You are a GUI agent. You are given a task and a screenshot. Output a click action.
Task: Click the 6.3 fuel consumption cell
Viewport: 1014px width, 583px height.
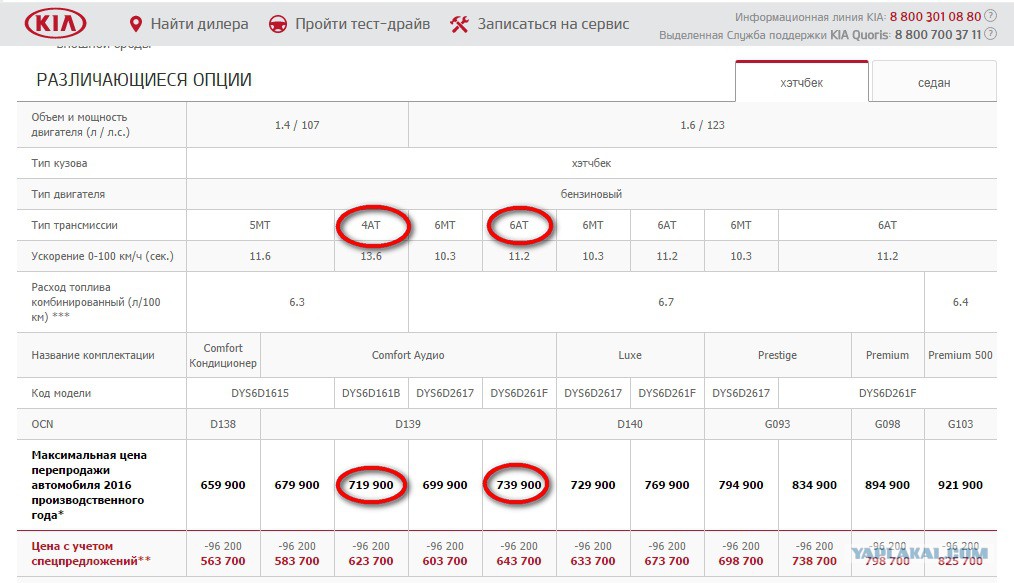(297, 302)
